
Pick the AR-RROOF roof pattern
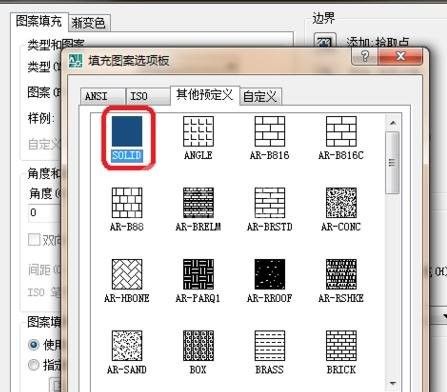click(x=270, y=274)
